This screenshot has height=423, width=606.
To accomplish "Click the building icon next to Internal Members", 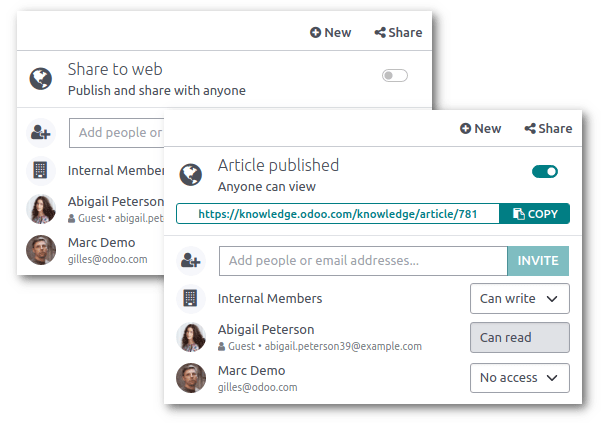I will coord(190,298).
